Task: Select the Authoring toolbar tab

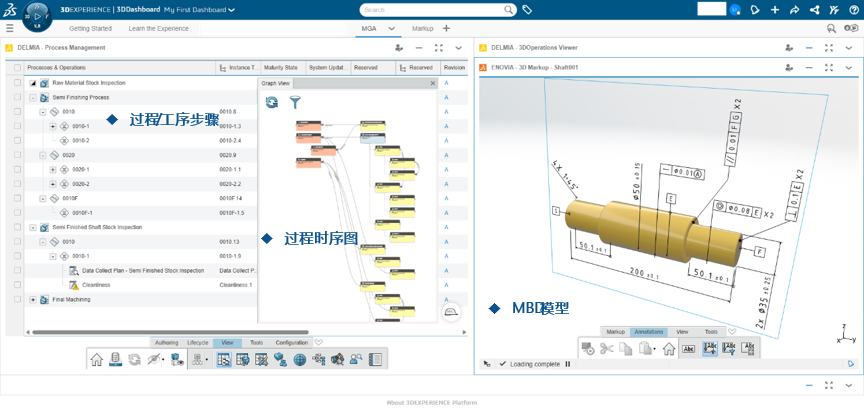Action: pos(166,343)
